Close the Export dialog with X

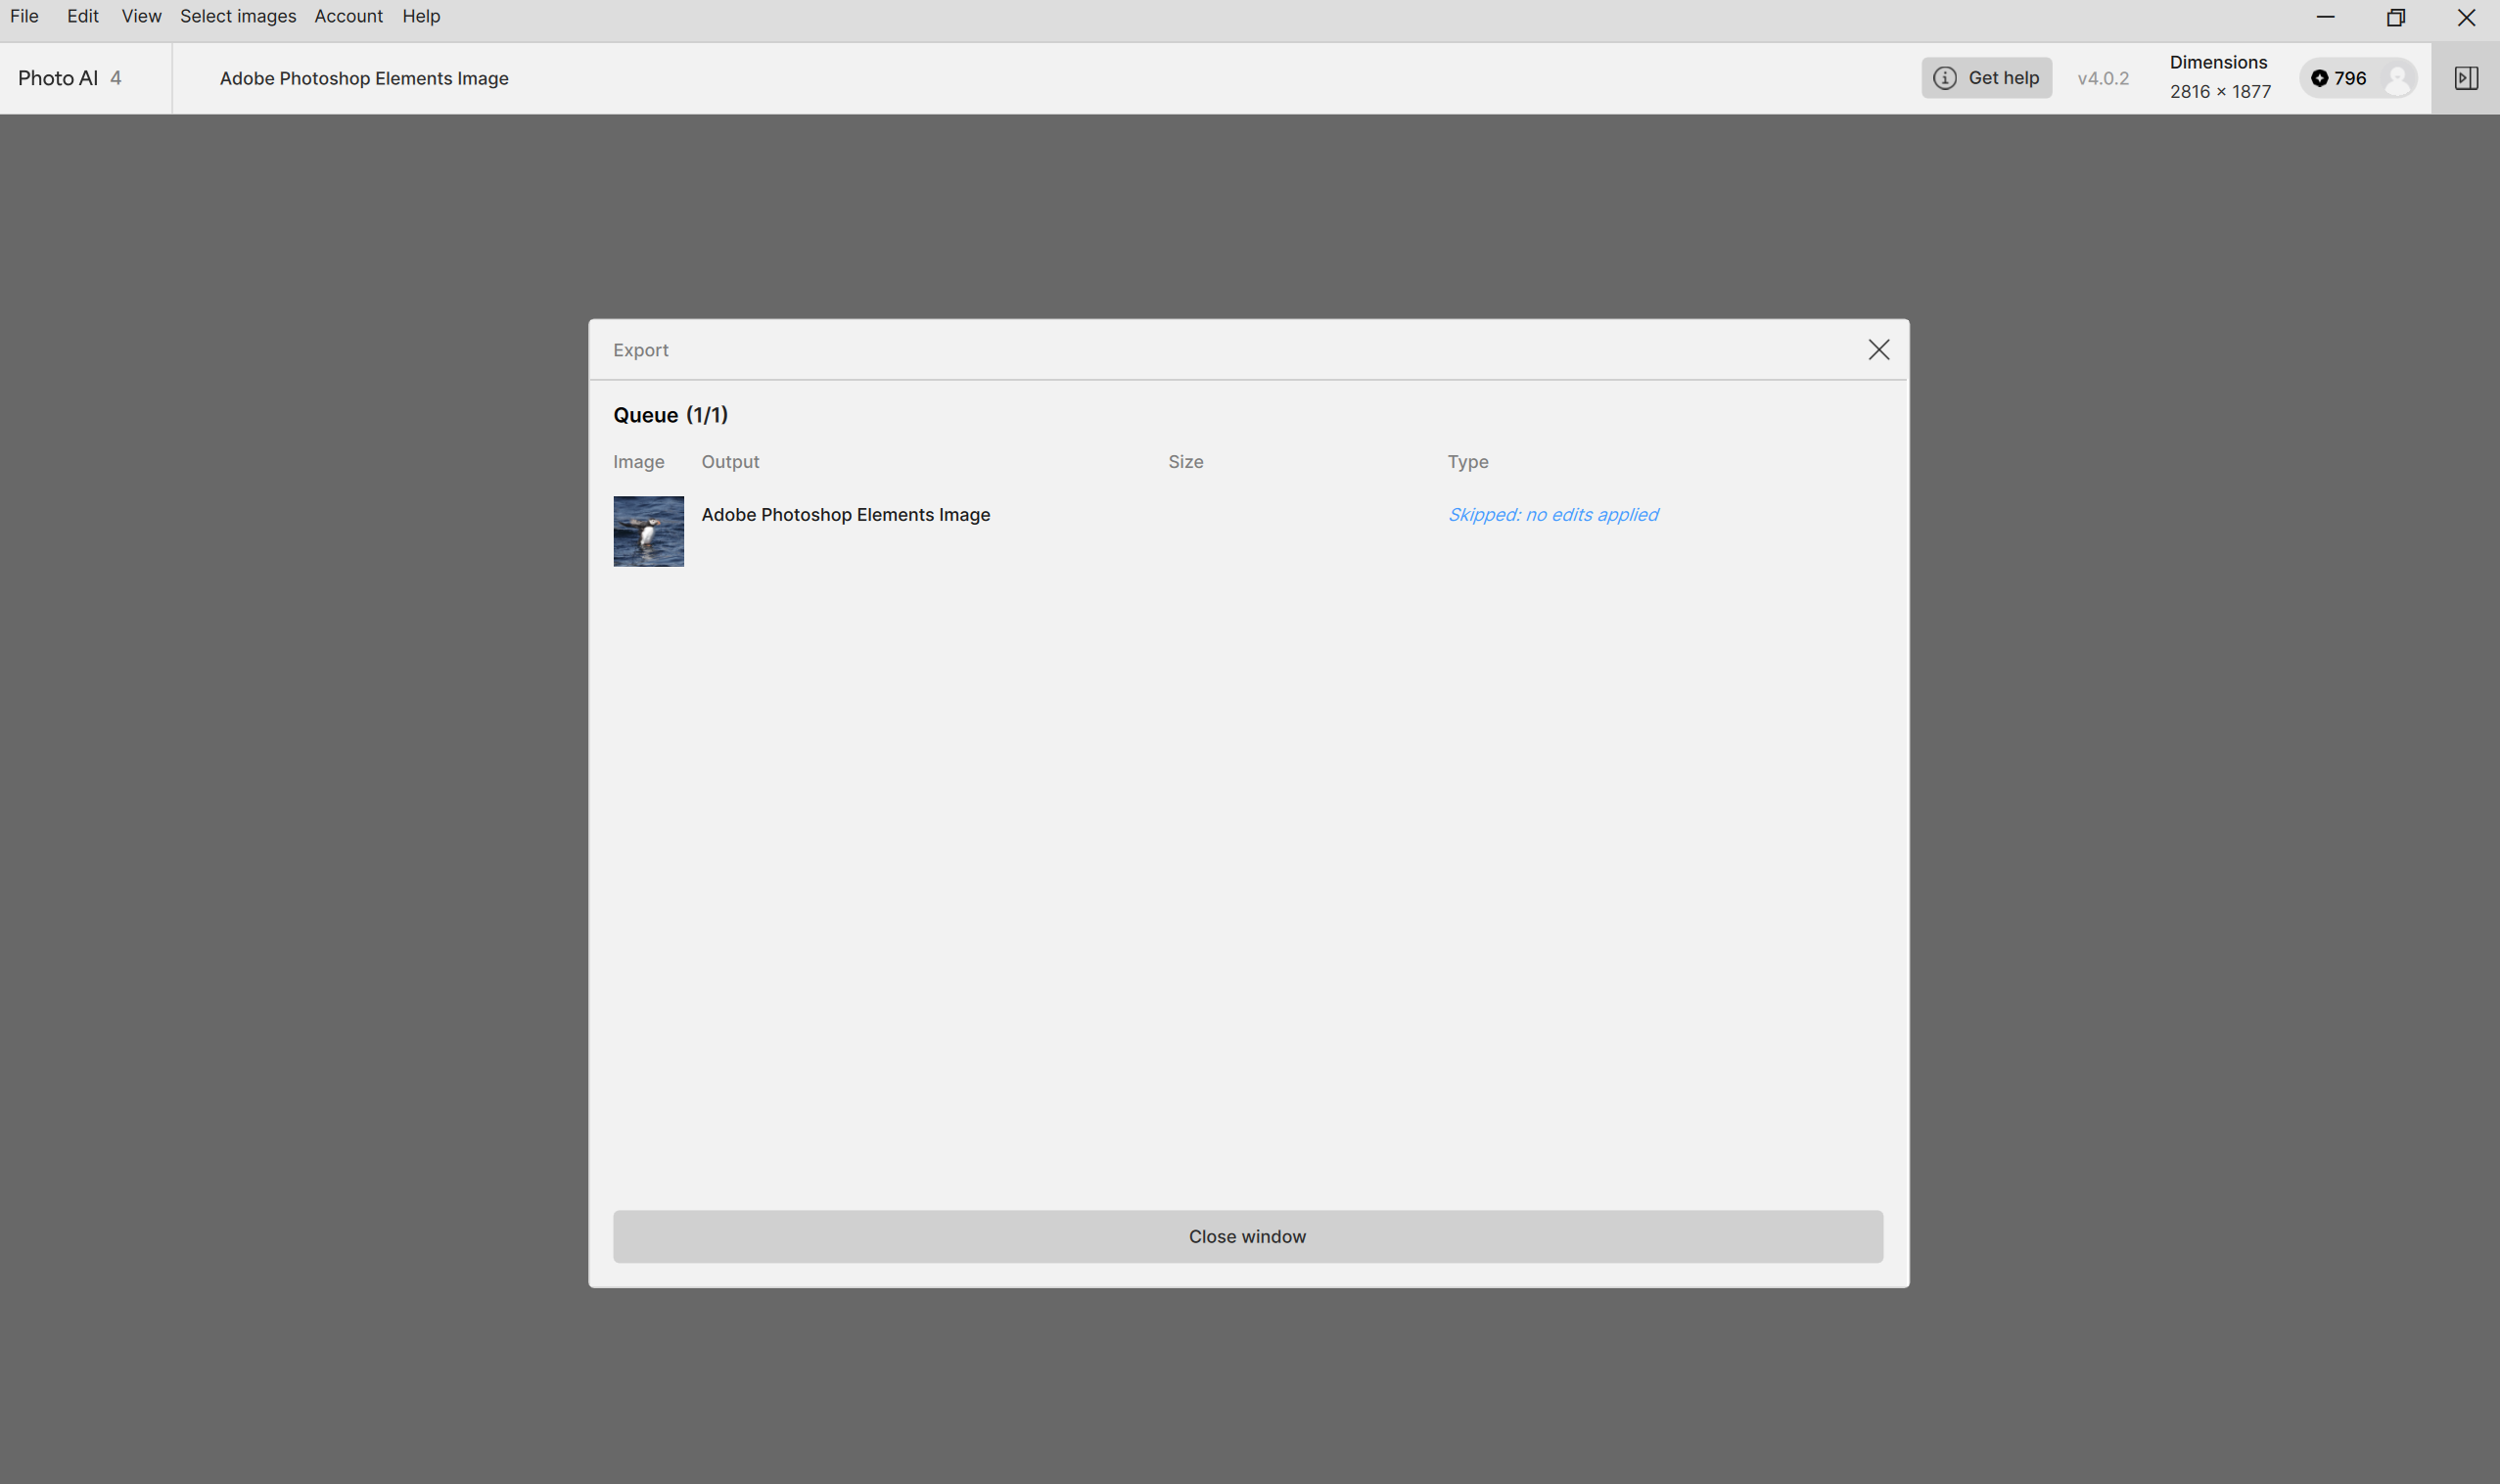1878,350
